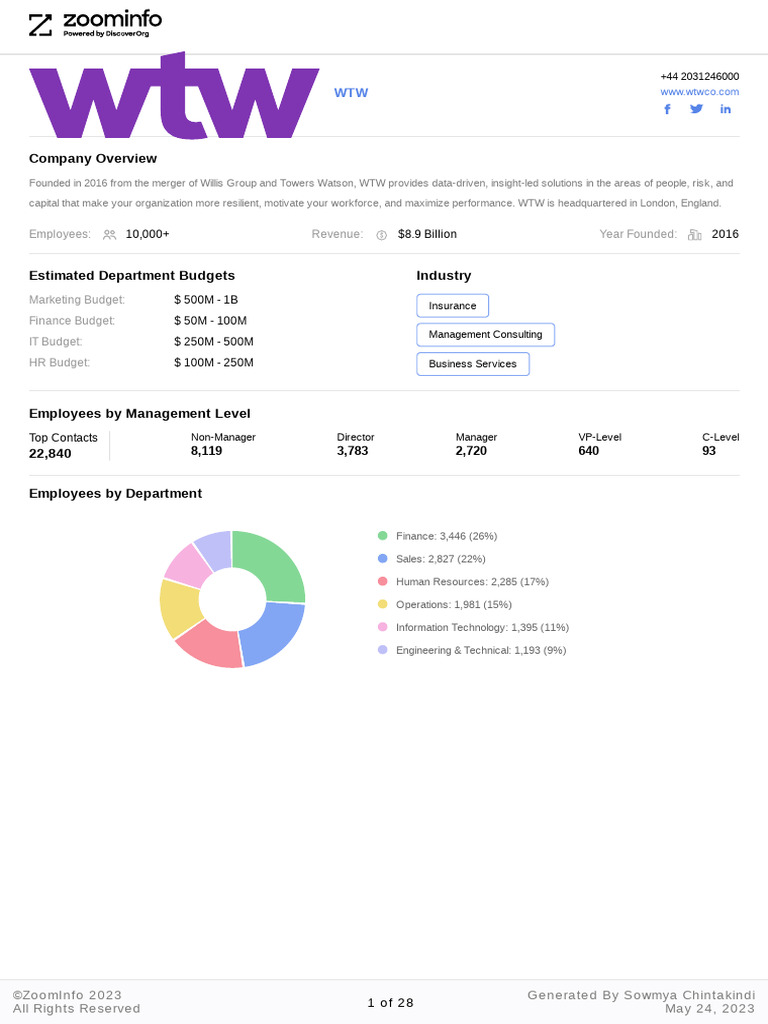This screenshot has height=1024, width=768.
Task: Click the Employees by Management Level heading
Action: click(x=140, y=413)
